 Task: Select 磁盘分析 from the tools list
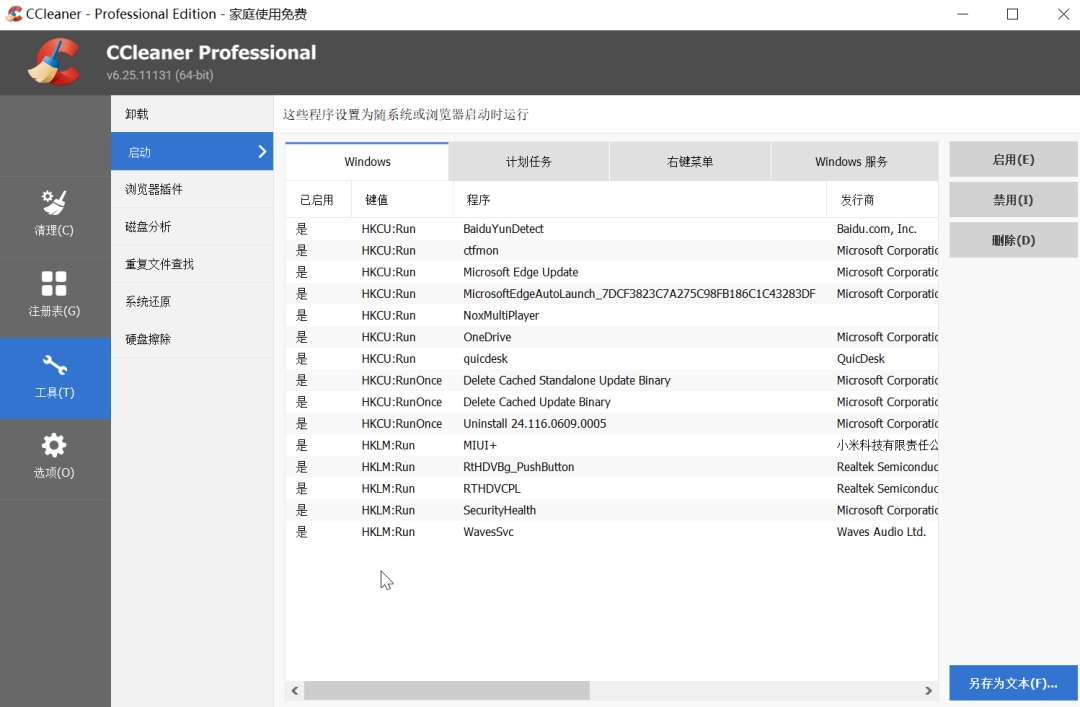click(x=148, y=227)
